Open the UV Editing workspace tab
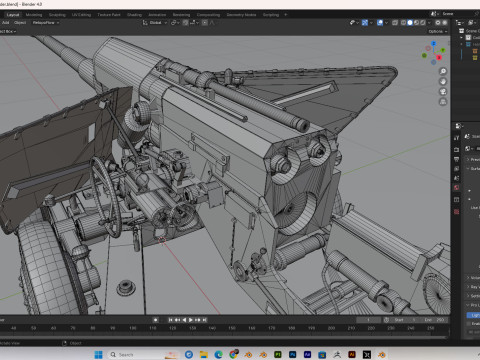This screenshot has height=360, width=480. [81, 15]
